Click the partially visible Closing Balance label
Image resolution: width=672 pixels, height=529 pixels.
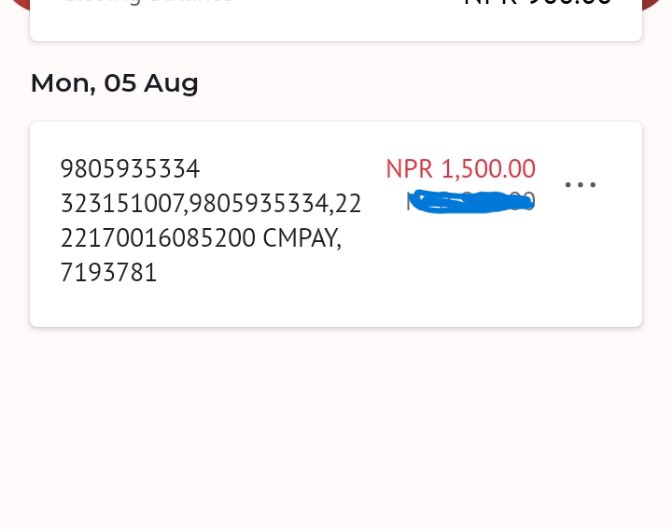pyautogui.click(x=148, y=2)
